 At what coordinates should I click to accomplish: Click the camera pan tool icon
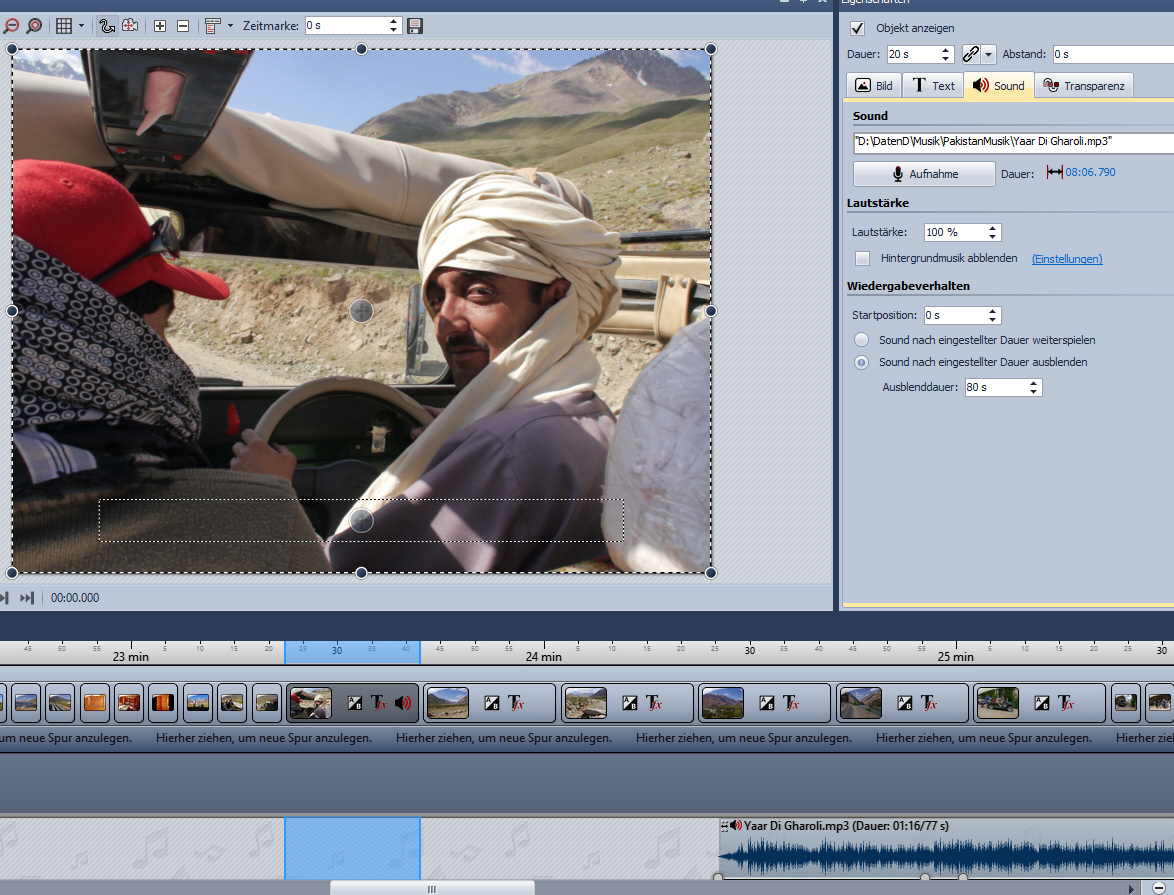130,26
